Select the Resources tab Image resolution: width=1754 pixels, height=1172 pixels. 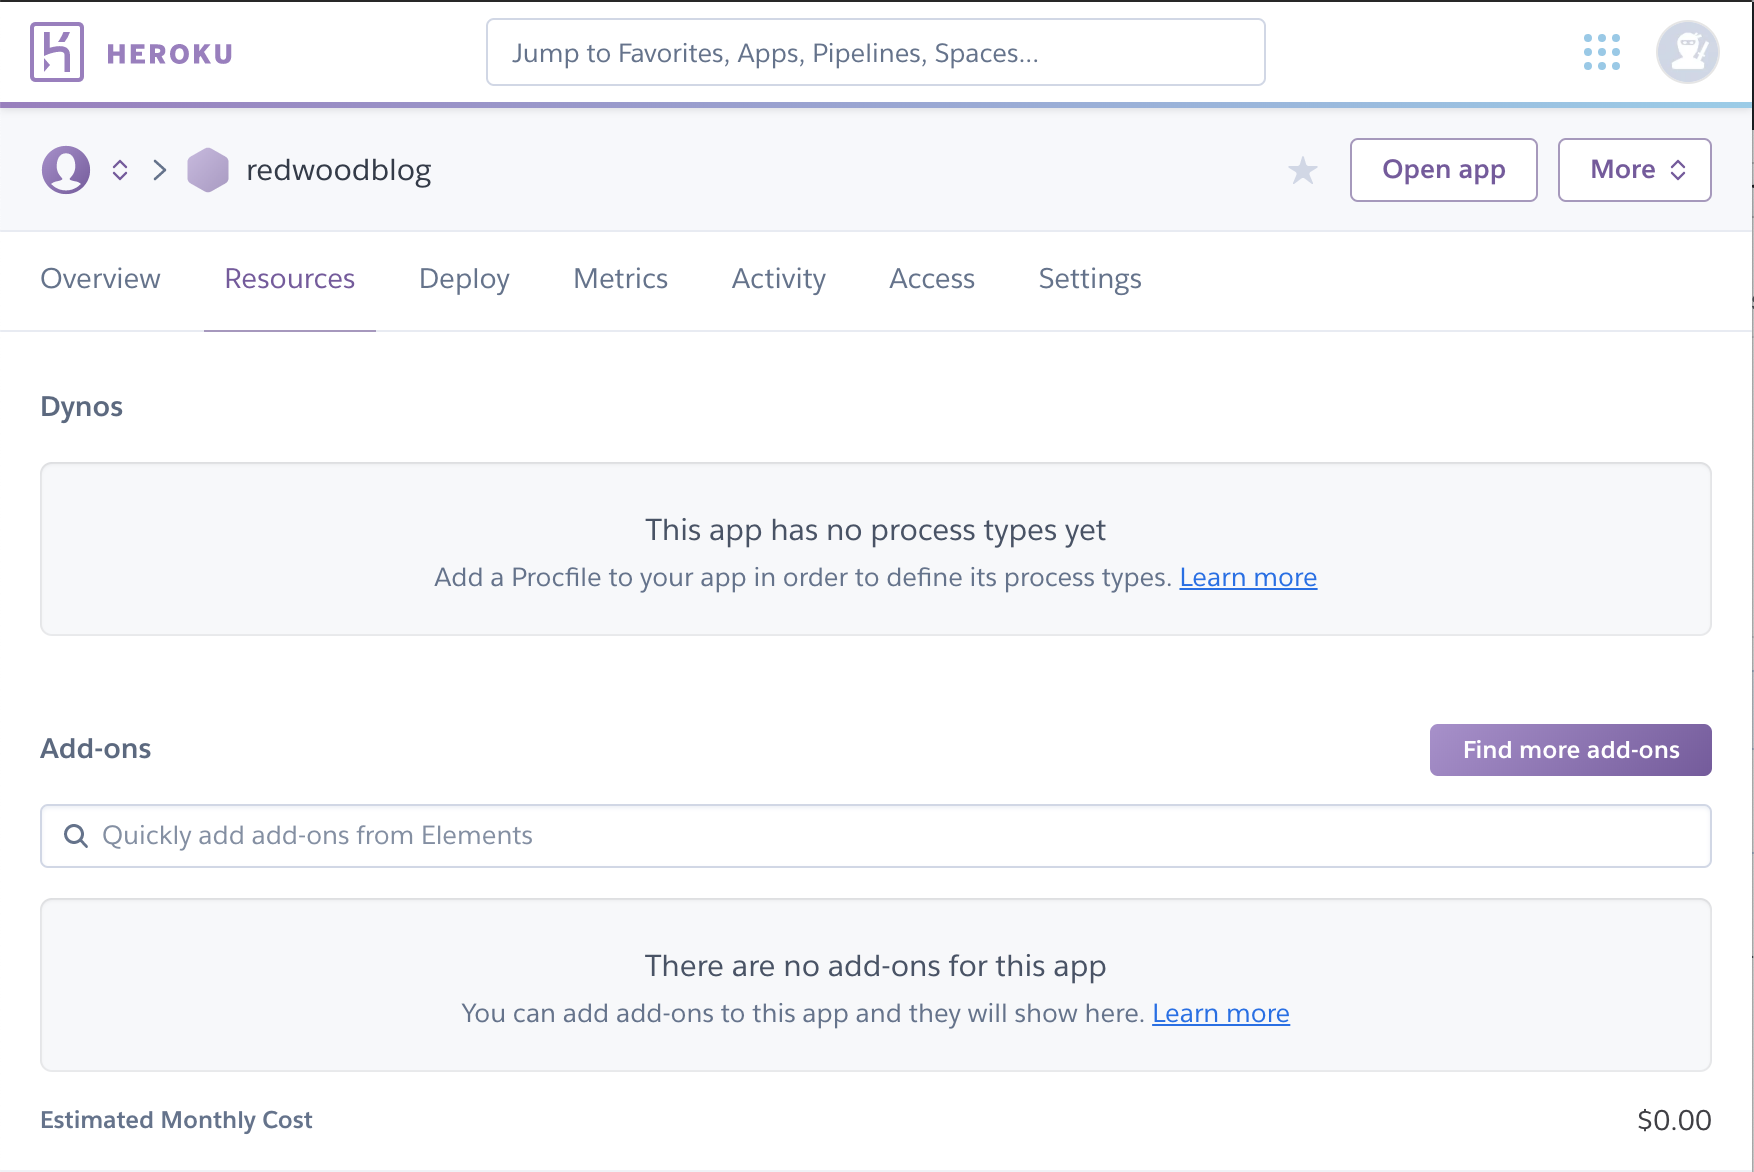click(x=290, y=279)
